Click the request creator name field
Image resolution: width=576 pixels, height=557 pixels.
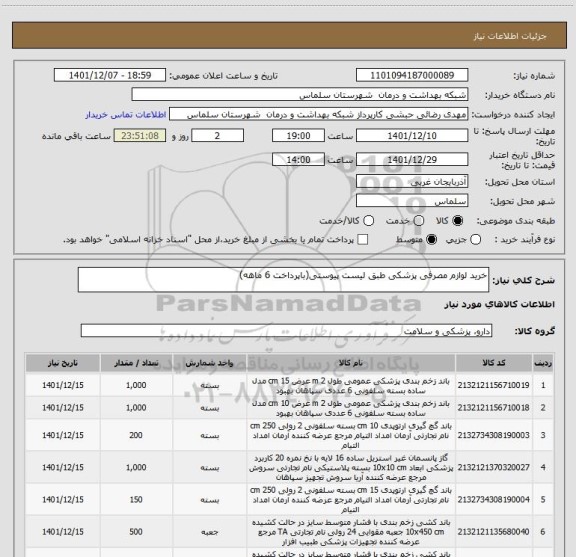tap(318, 114)
